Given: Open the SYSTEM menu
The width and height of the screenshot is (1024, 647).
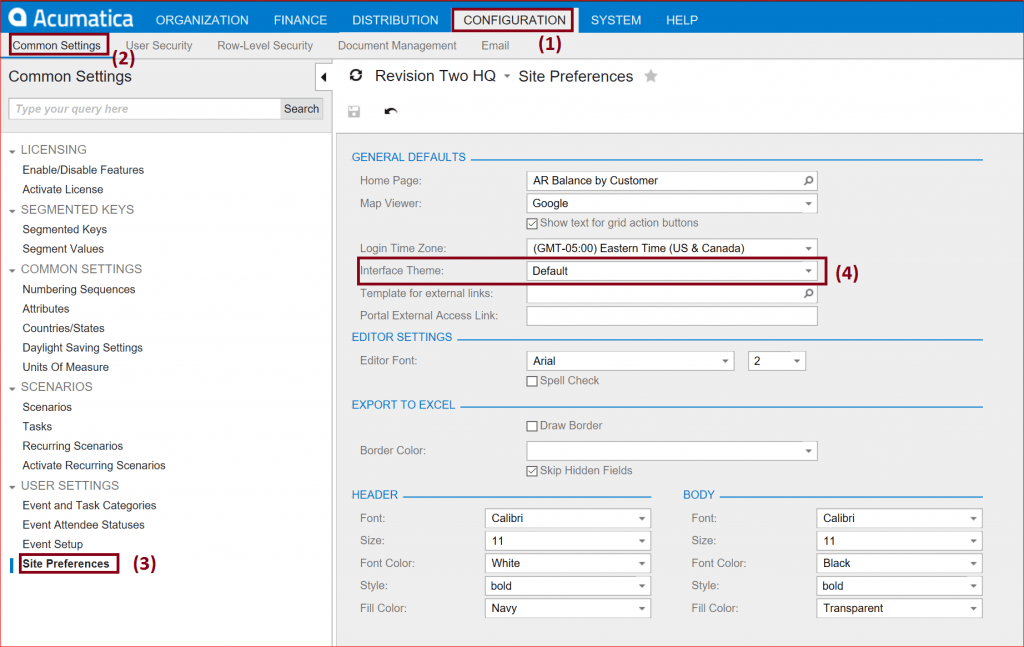Looking at the screenshot, I should 616,20.
